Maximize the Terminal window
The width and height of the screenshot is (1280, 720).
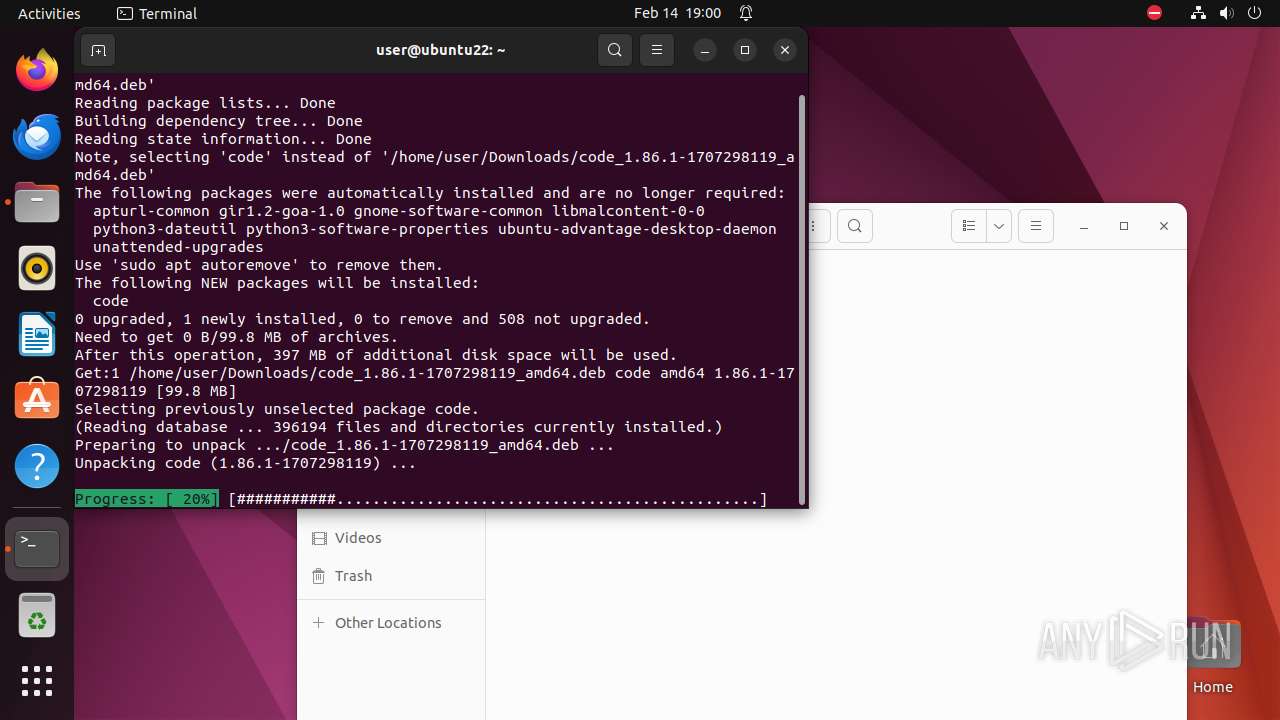(745, 50)
